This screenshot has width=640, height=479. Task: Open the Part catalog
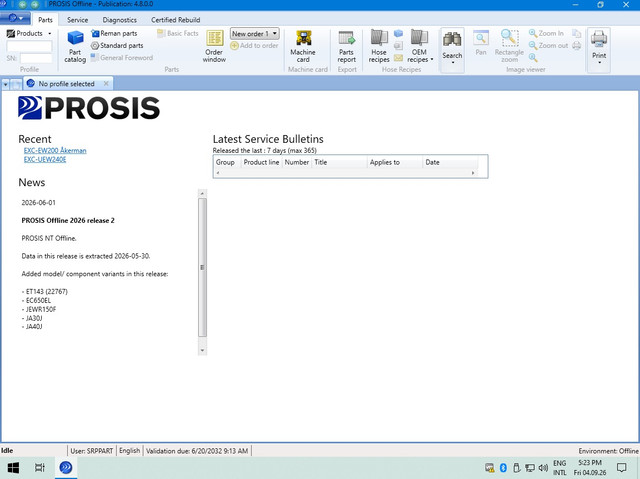pyautogui.click(x=75, y=47)
